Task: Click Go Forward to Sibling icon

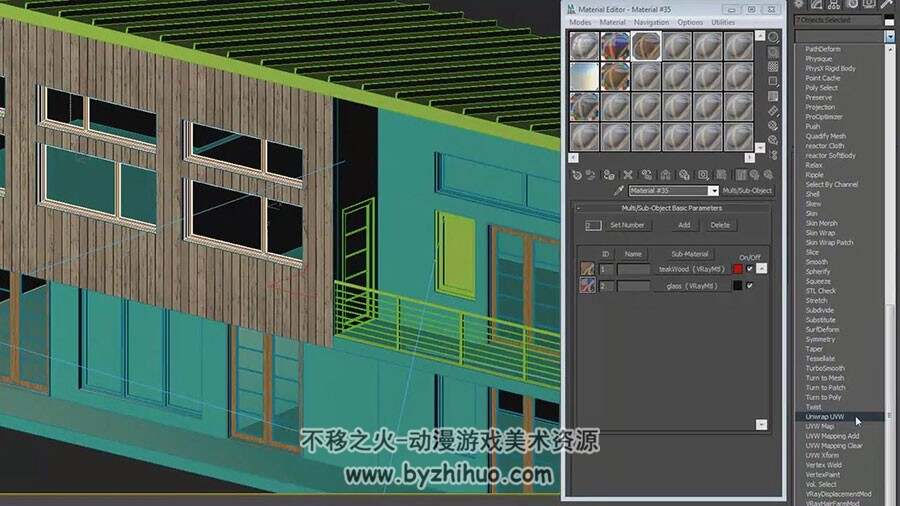Action: point(768,175)
